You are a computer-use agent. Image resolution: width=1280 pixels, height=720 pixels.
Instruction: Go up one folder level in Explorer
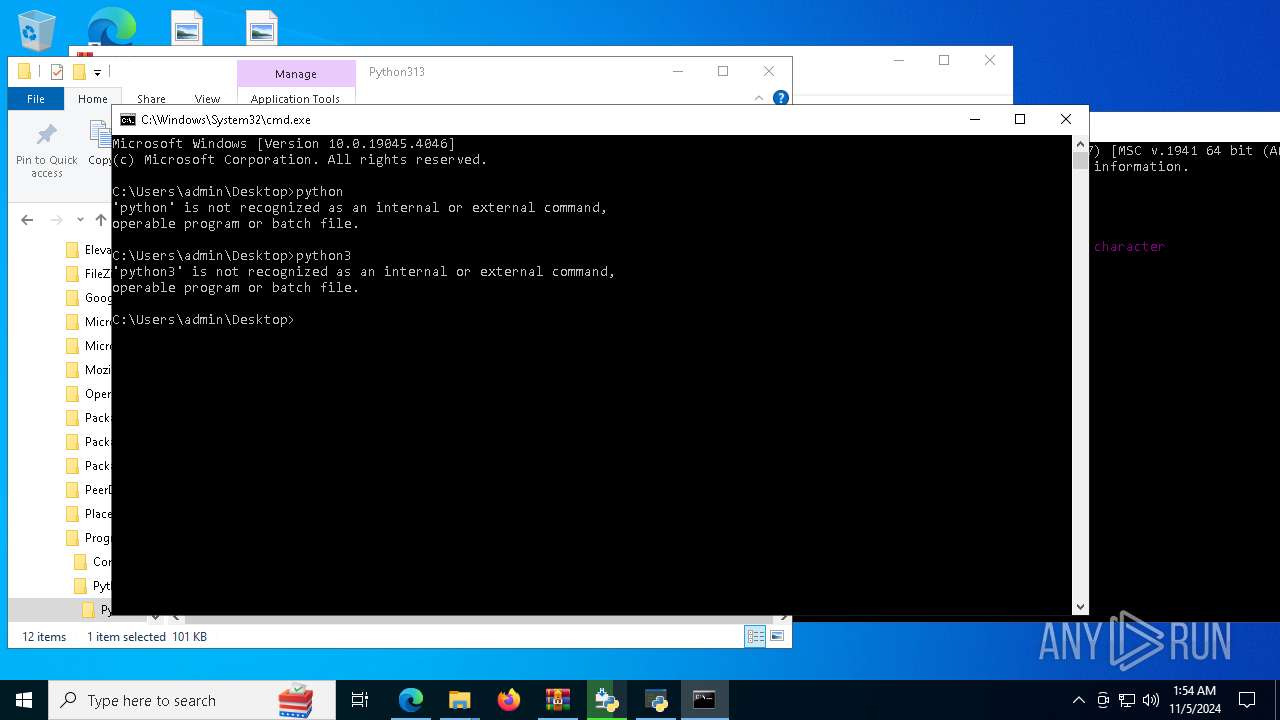pyautogui.click(x=101, y=220)
